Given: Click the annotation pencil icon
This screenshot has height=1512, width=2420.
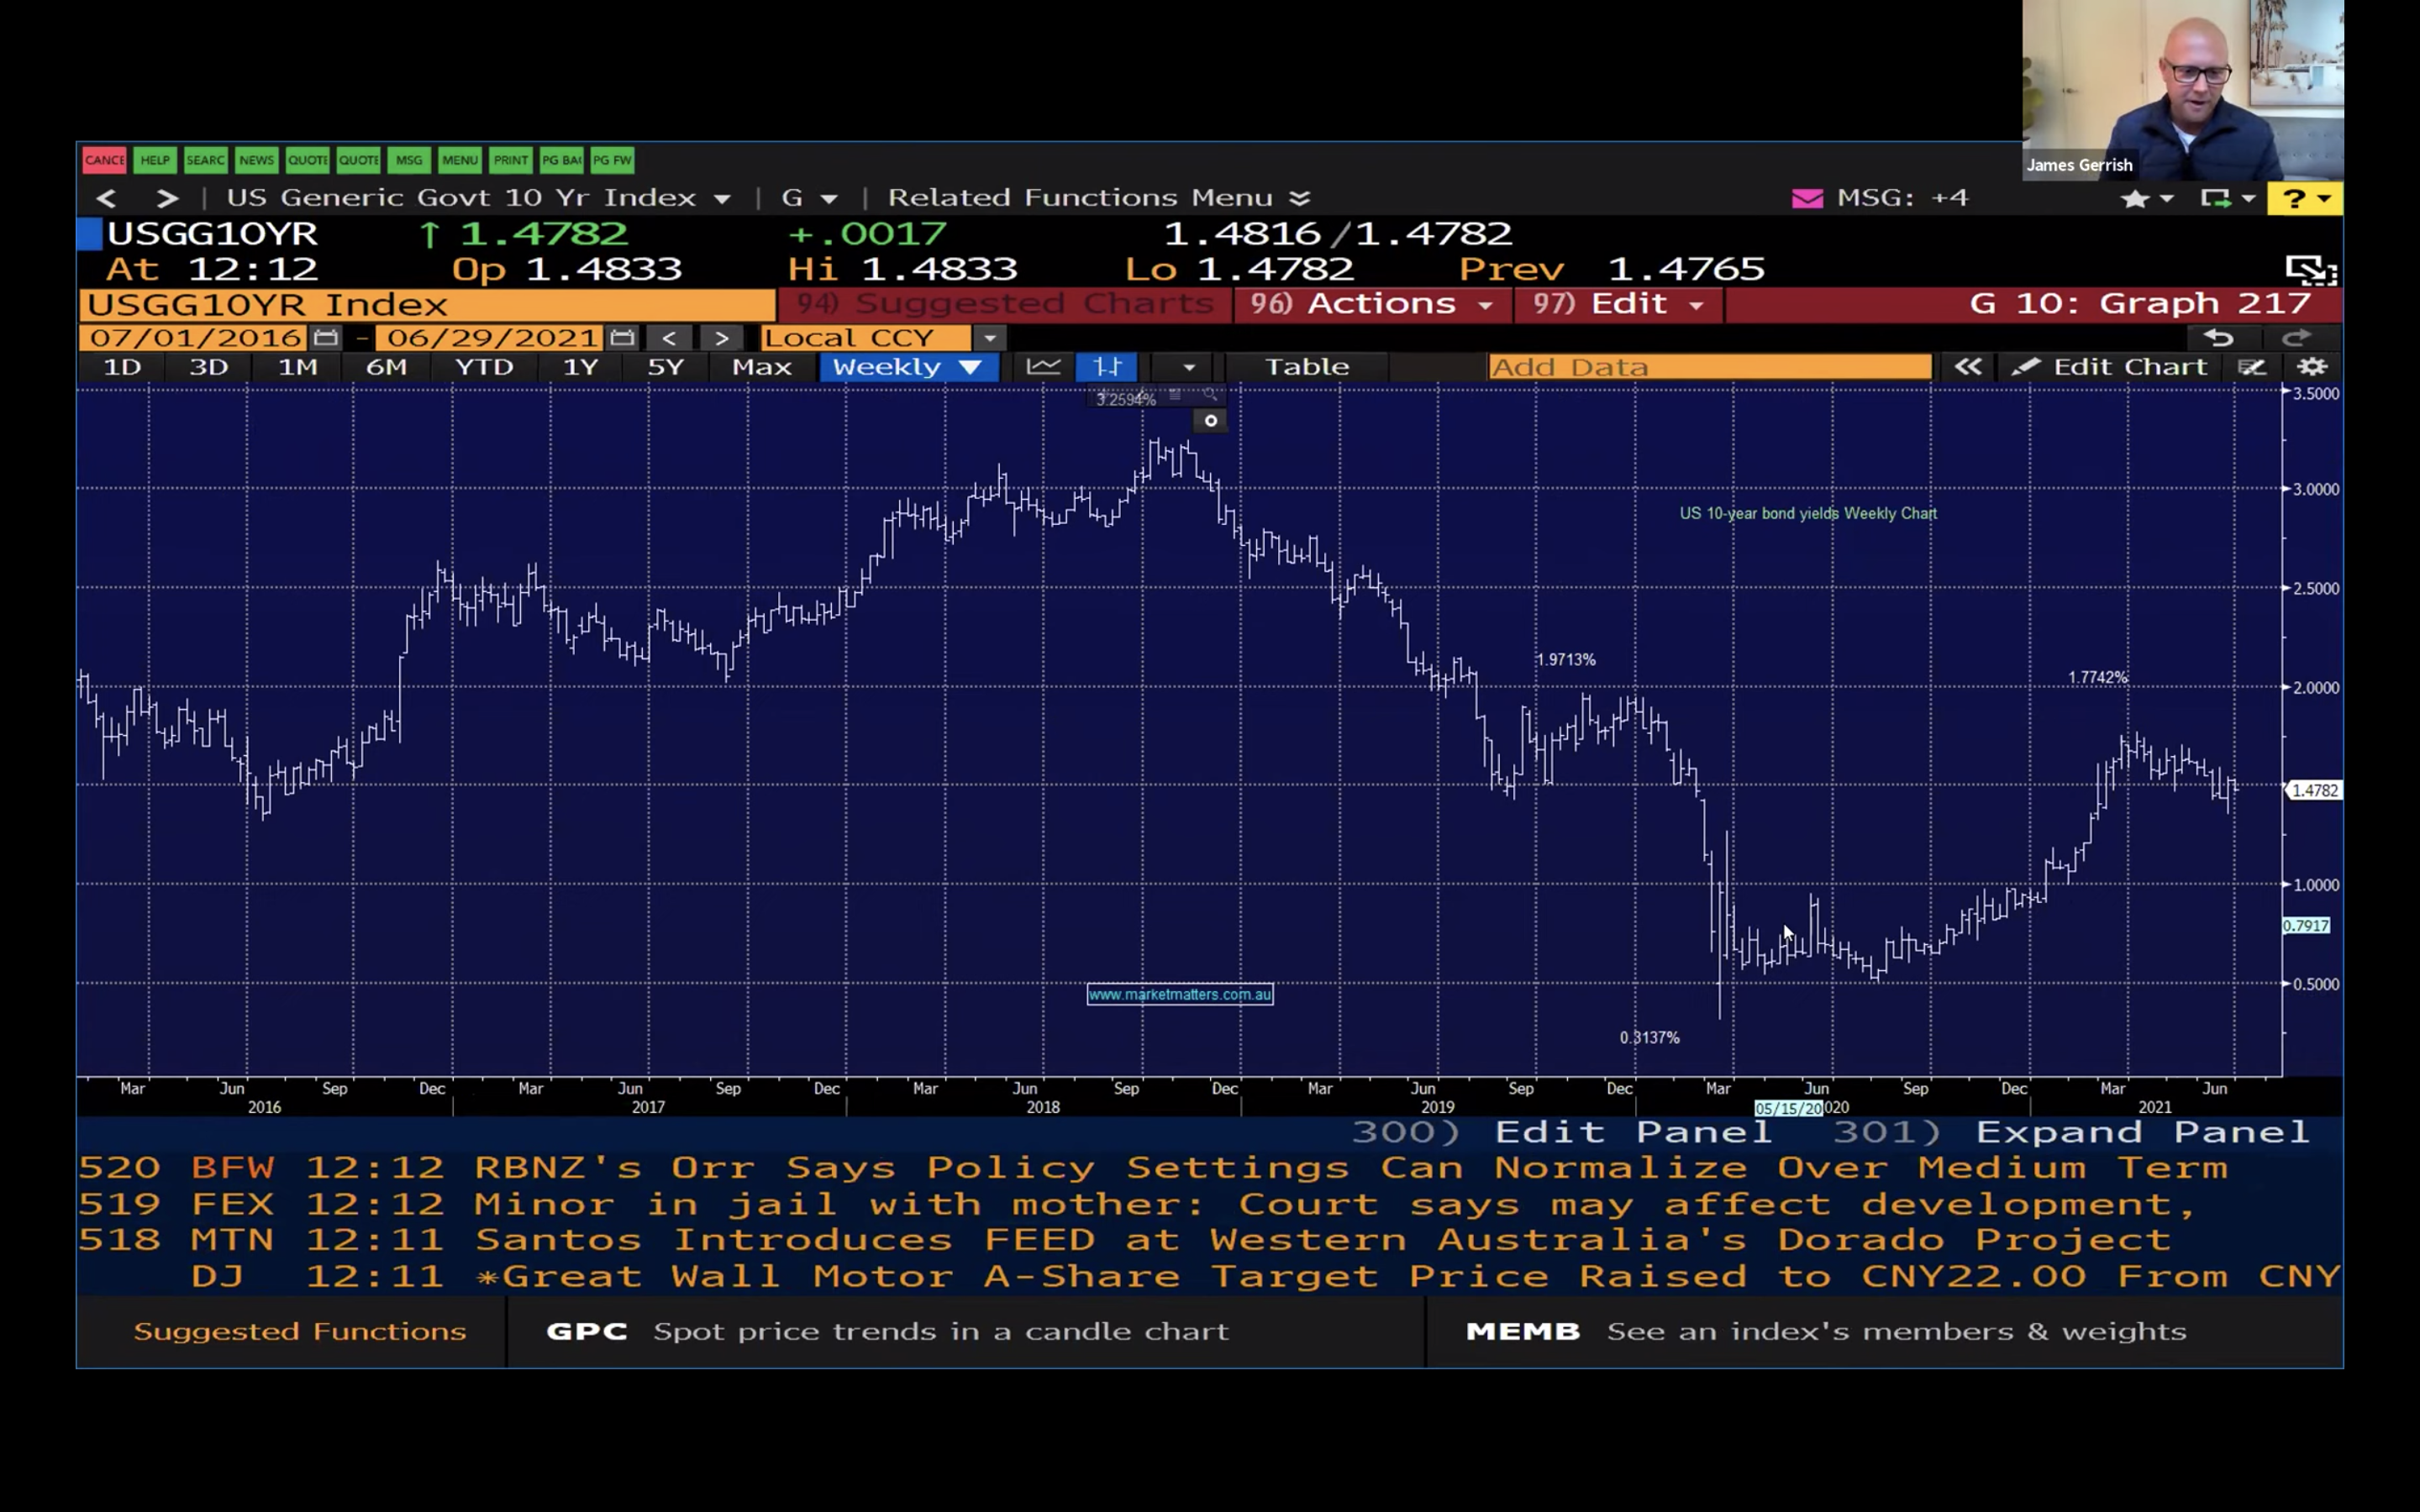Looking at the screenshot, I should (2251, 367).
